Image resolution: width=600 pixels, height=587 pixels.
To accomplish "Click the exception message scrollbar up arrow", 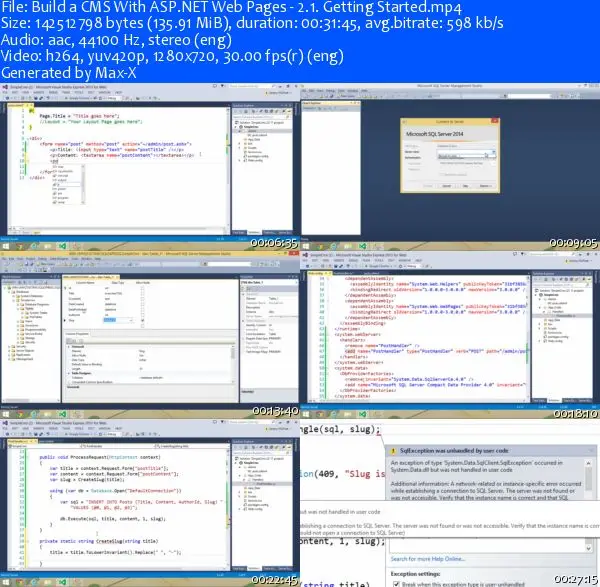I will 589,463.
